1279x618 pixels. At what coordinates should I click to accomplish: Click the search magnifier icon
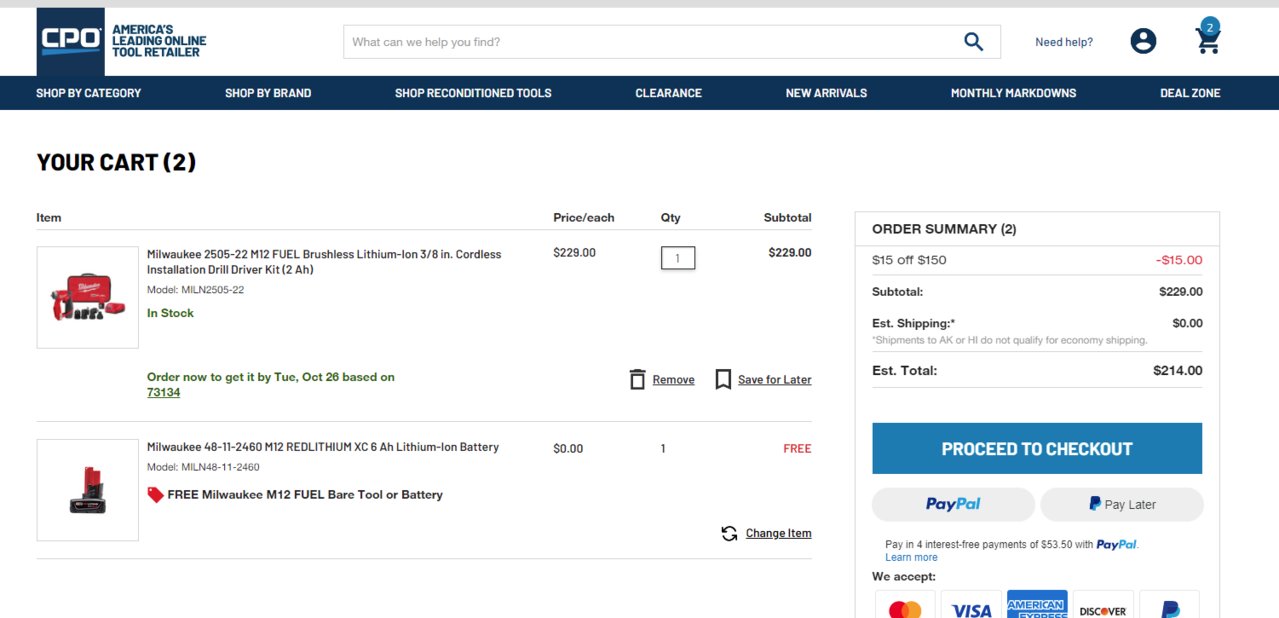point(973,41)
